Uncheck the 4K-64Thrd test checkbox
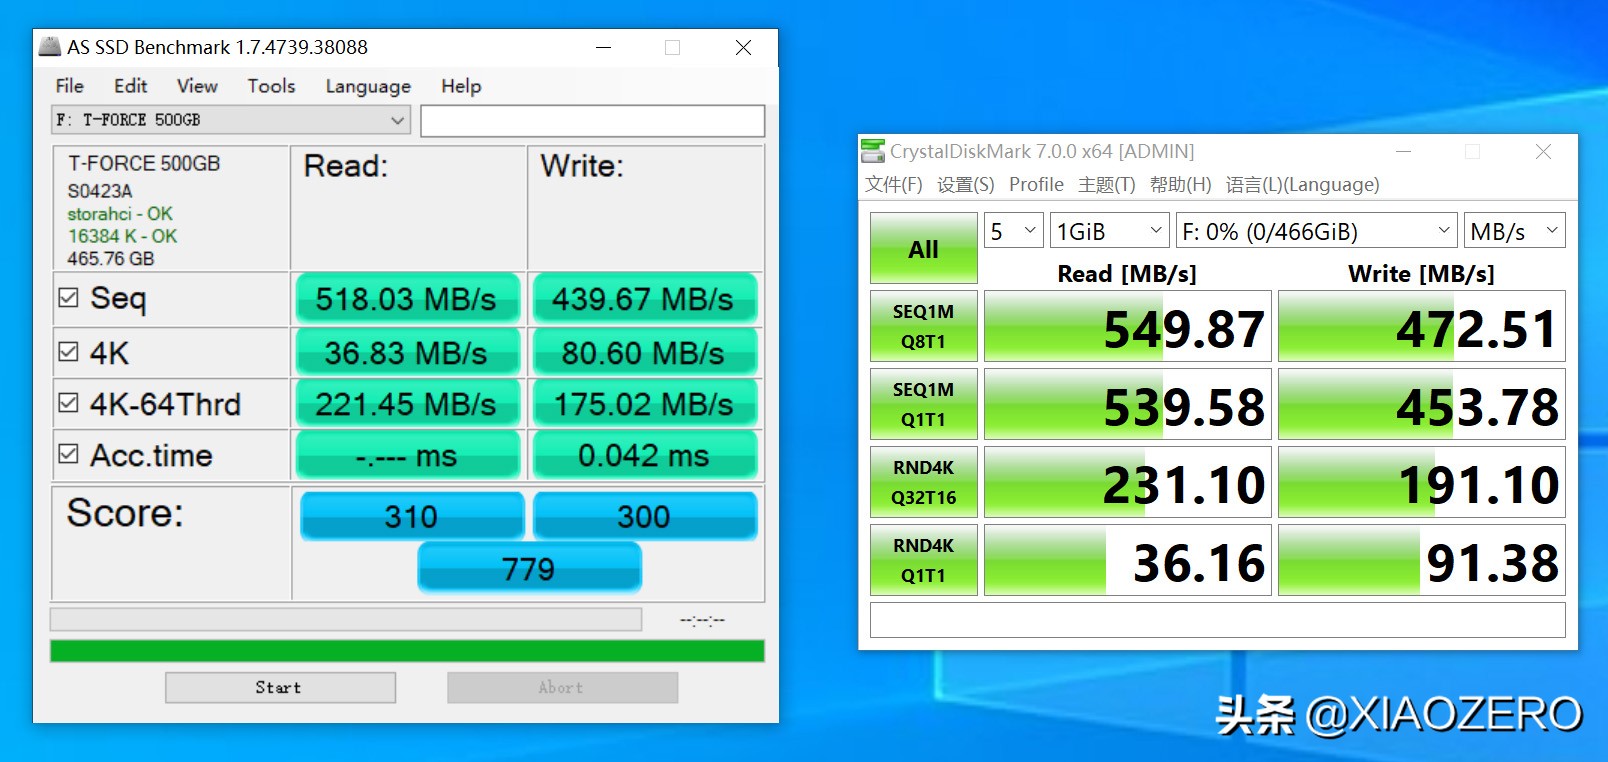Viewport: 1608px width, 762px height. point(68,403)
